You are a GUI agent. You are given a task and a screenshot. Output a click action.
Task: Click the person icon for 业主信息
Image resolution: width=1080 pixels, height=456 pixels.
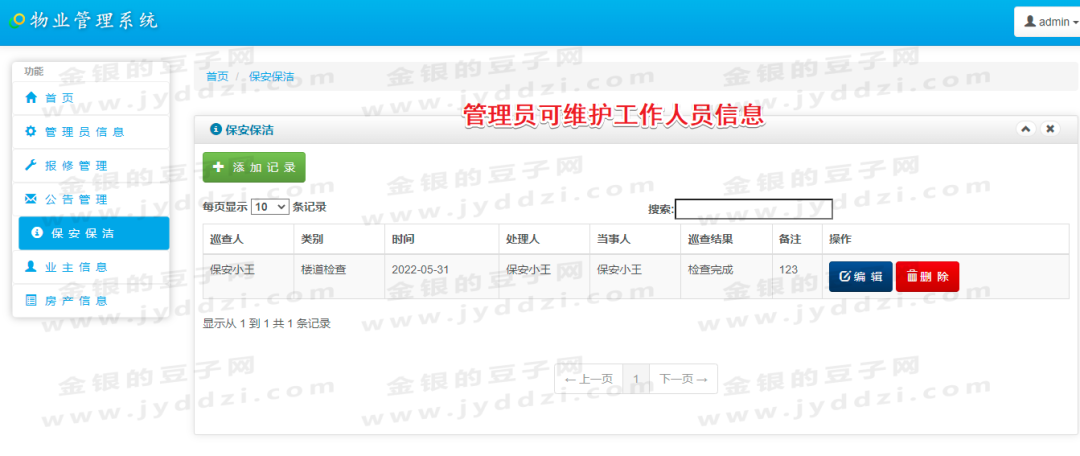click(x=30, y=267)
